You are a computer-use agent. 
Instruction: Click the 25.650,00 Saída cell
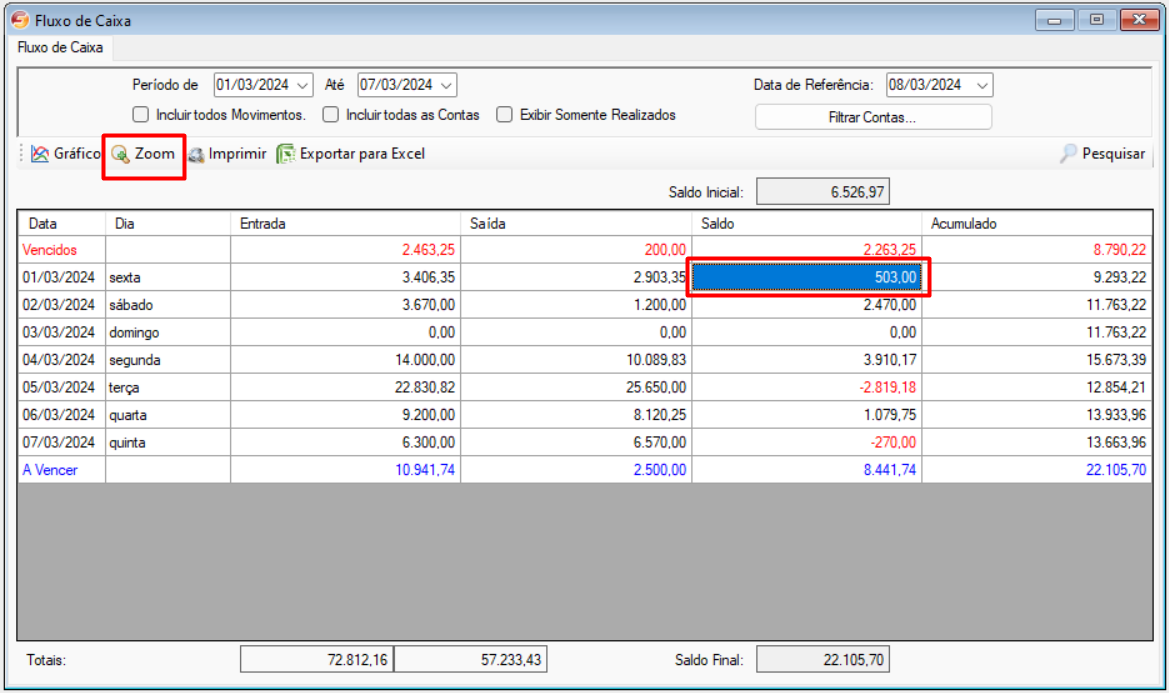pyautogui.click(x=576, y=387)
